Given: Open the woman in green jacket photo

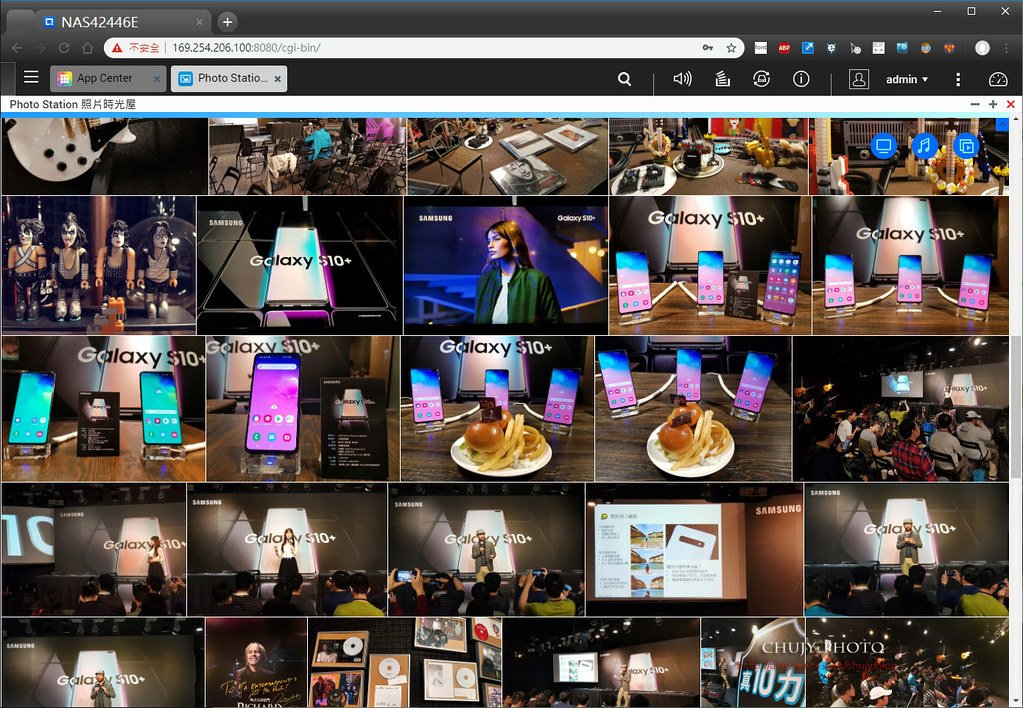Looking at the screenshot, I should (506, 265).
